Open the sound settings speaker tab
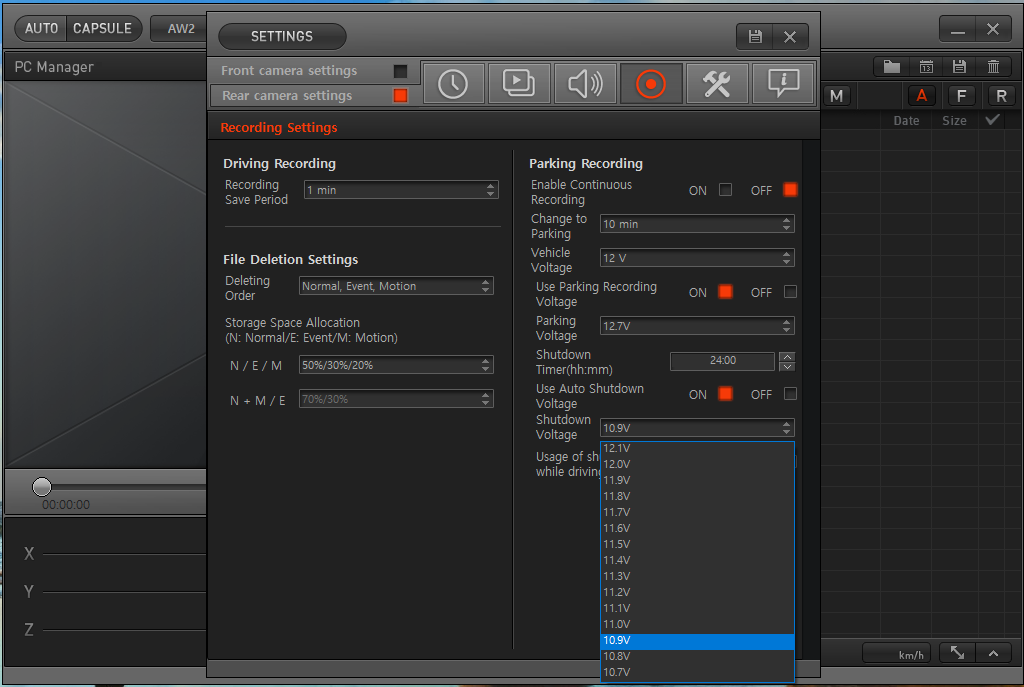This screenshot has height=687, width=1024. pyautogui.click(x=584, y=84)
